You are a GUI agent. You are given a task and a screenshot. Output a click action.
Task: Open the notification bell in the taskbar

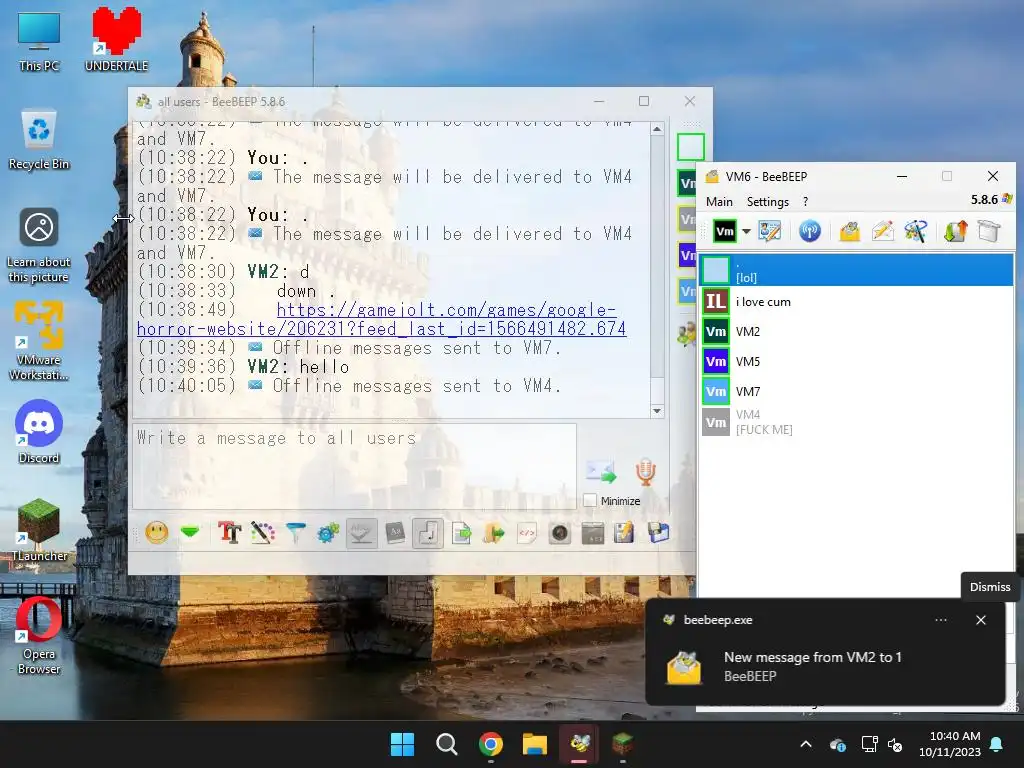pyautogui.click(x=997, y=744)
